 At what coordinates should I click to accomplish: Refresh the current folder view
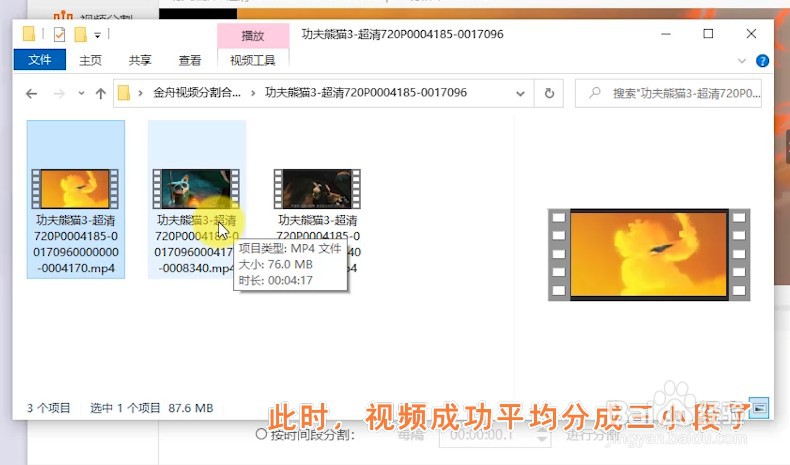pyautogui.click(x=549, y=93)
